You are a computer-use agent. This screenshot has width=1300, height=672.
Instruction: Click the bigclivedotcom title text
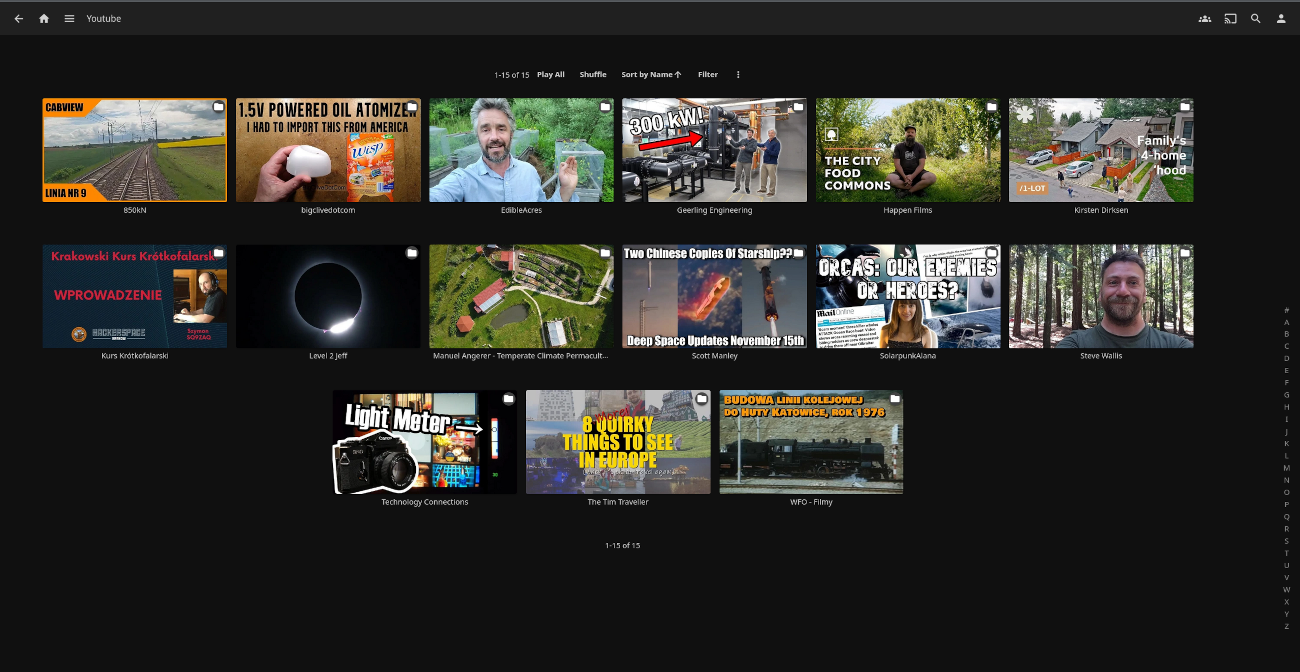pyautogui.click(x=328, y=210)
